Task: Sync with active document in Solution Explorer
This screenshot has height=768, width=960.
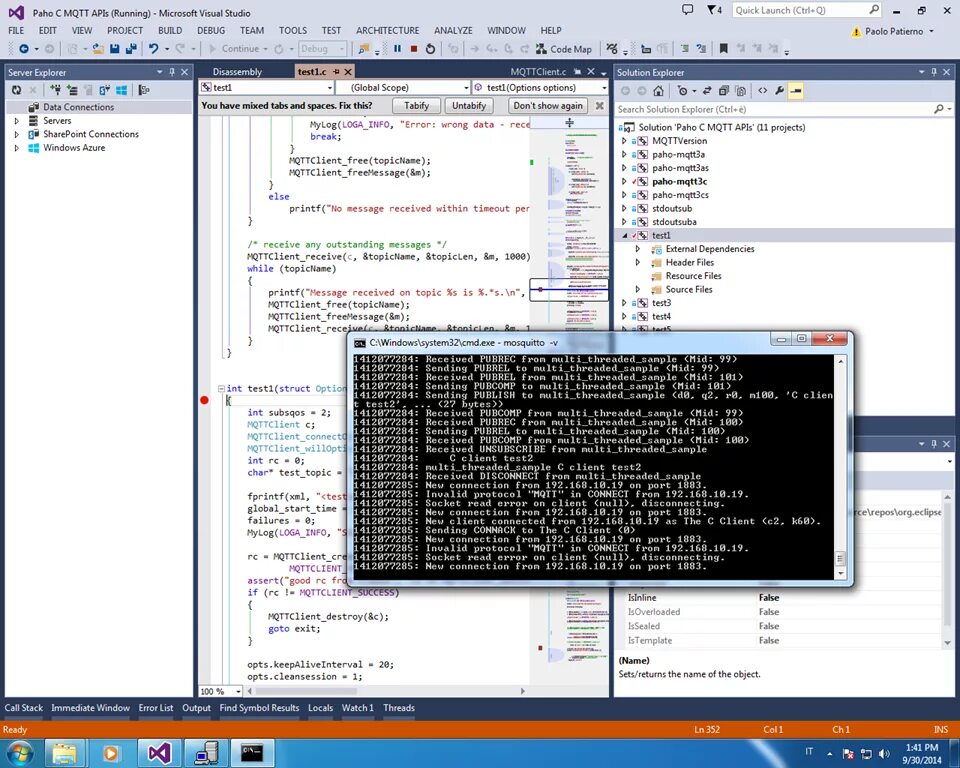Action: tap(707, 91)
